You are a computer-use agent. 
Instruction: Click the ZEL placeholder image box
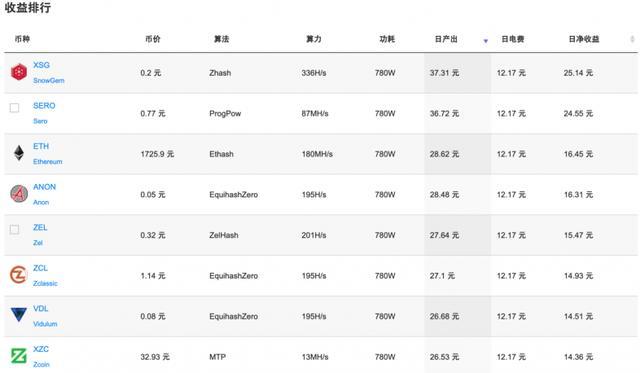[14, 229]
